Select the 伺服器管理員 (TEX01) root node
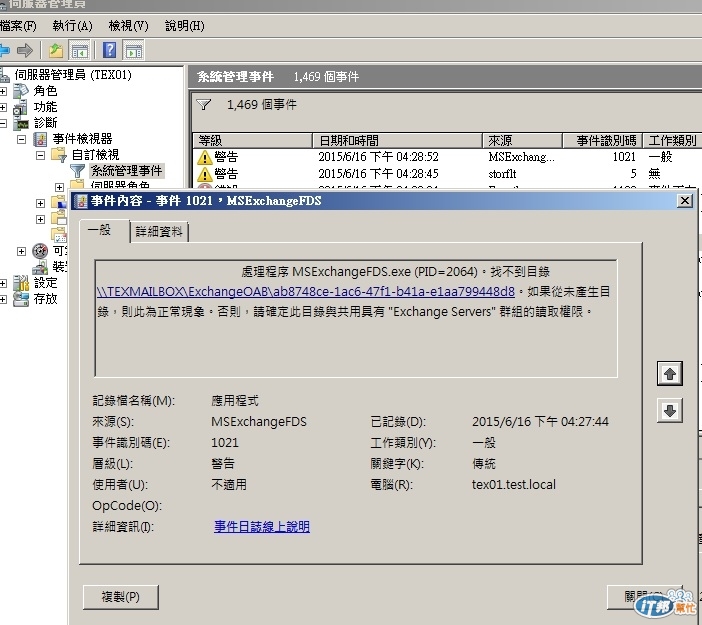The image size is (702, 625). coord(73,75)
